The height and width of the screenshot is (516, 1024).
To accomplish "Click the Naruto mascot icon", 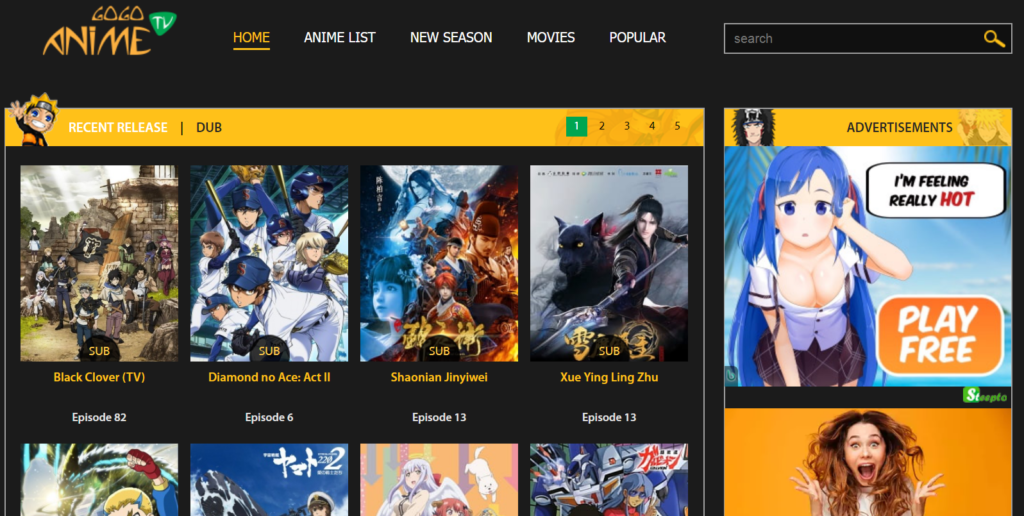I will [x=34, y=120].
